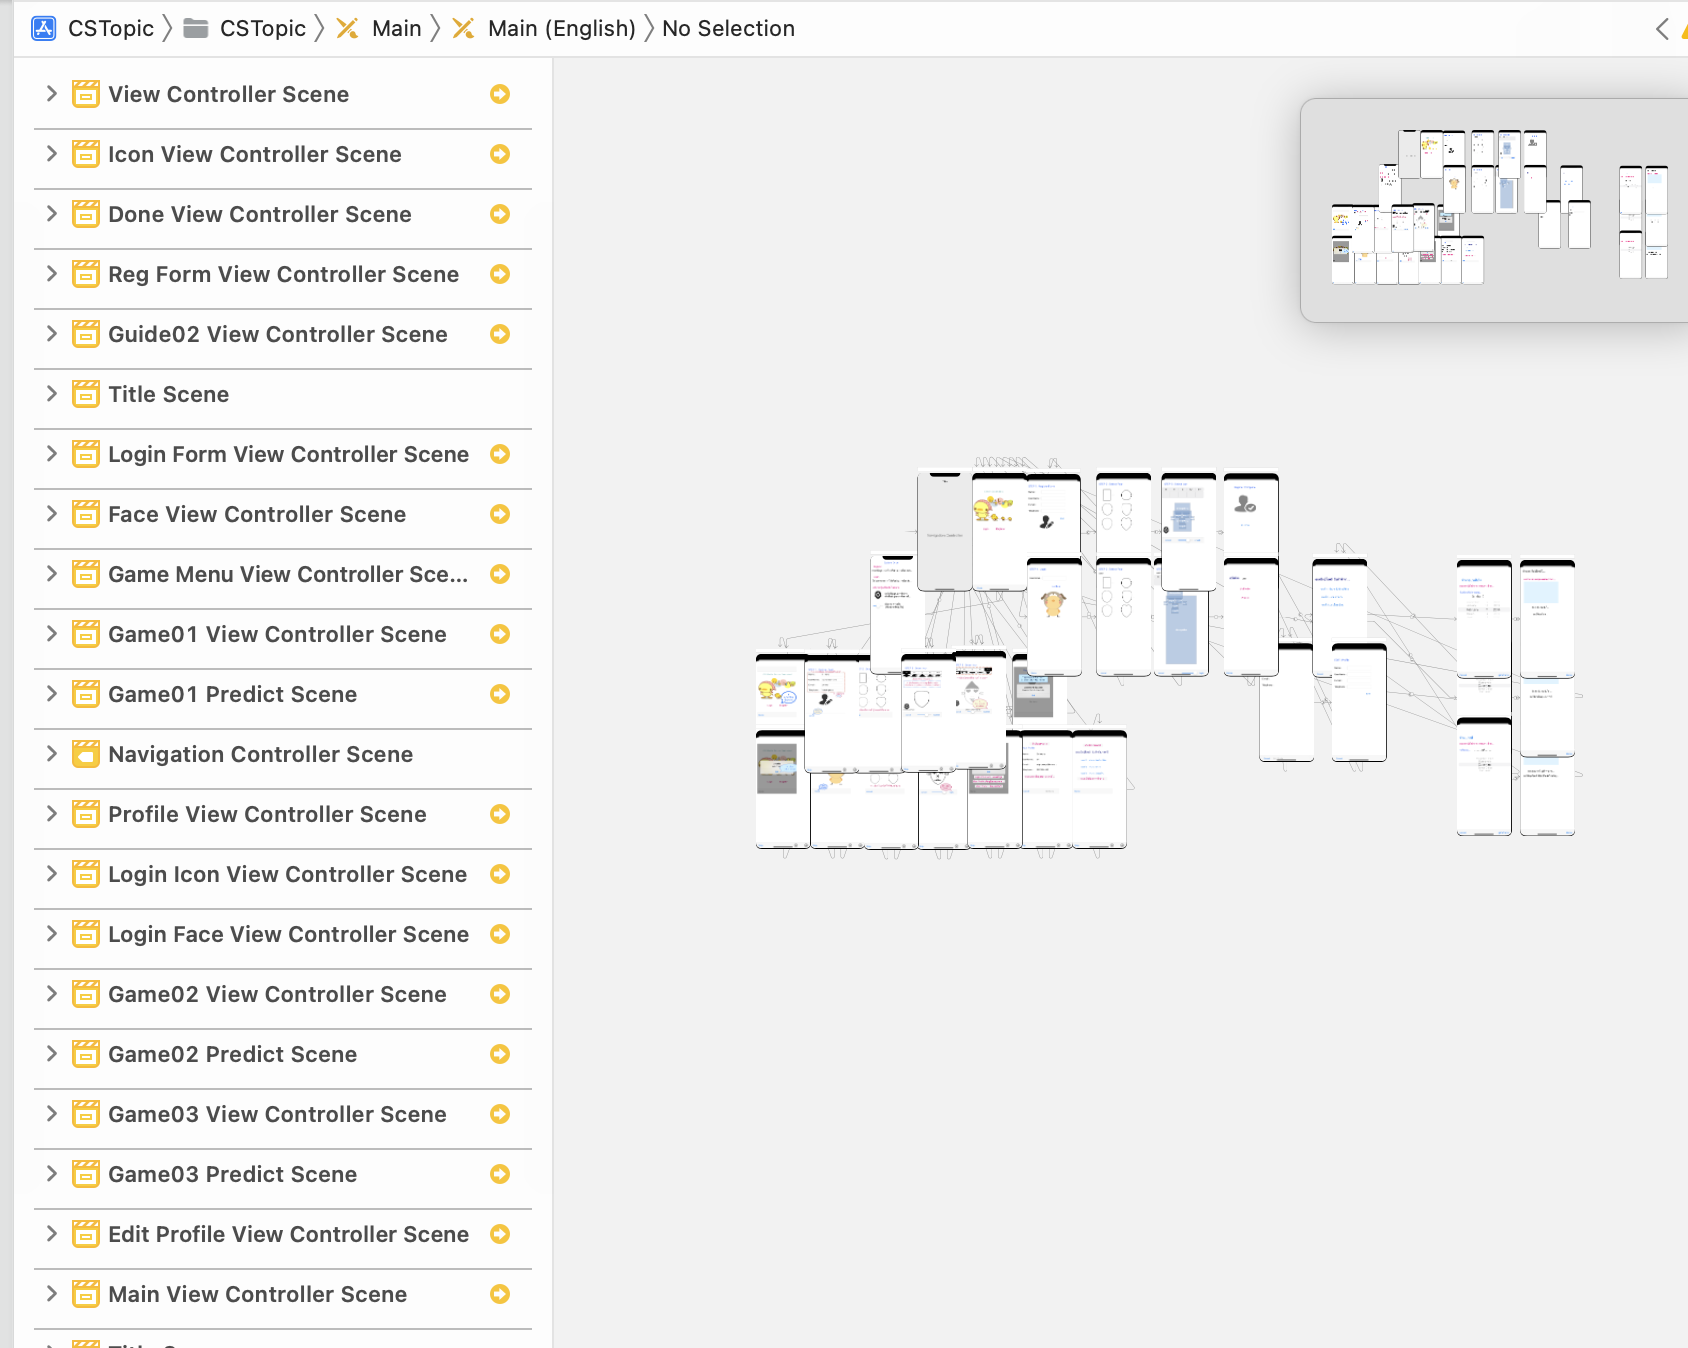Select Game02 View Controller Scene
1688x1348 pixels.
277,994
